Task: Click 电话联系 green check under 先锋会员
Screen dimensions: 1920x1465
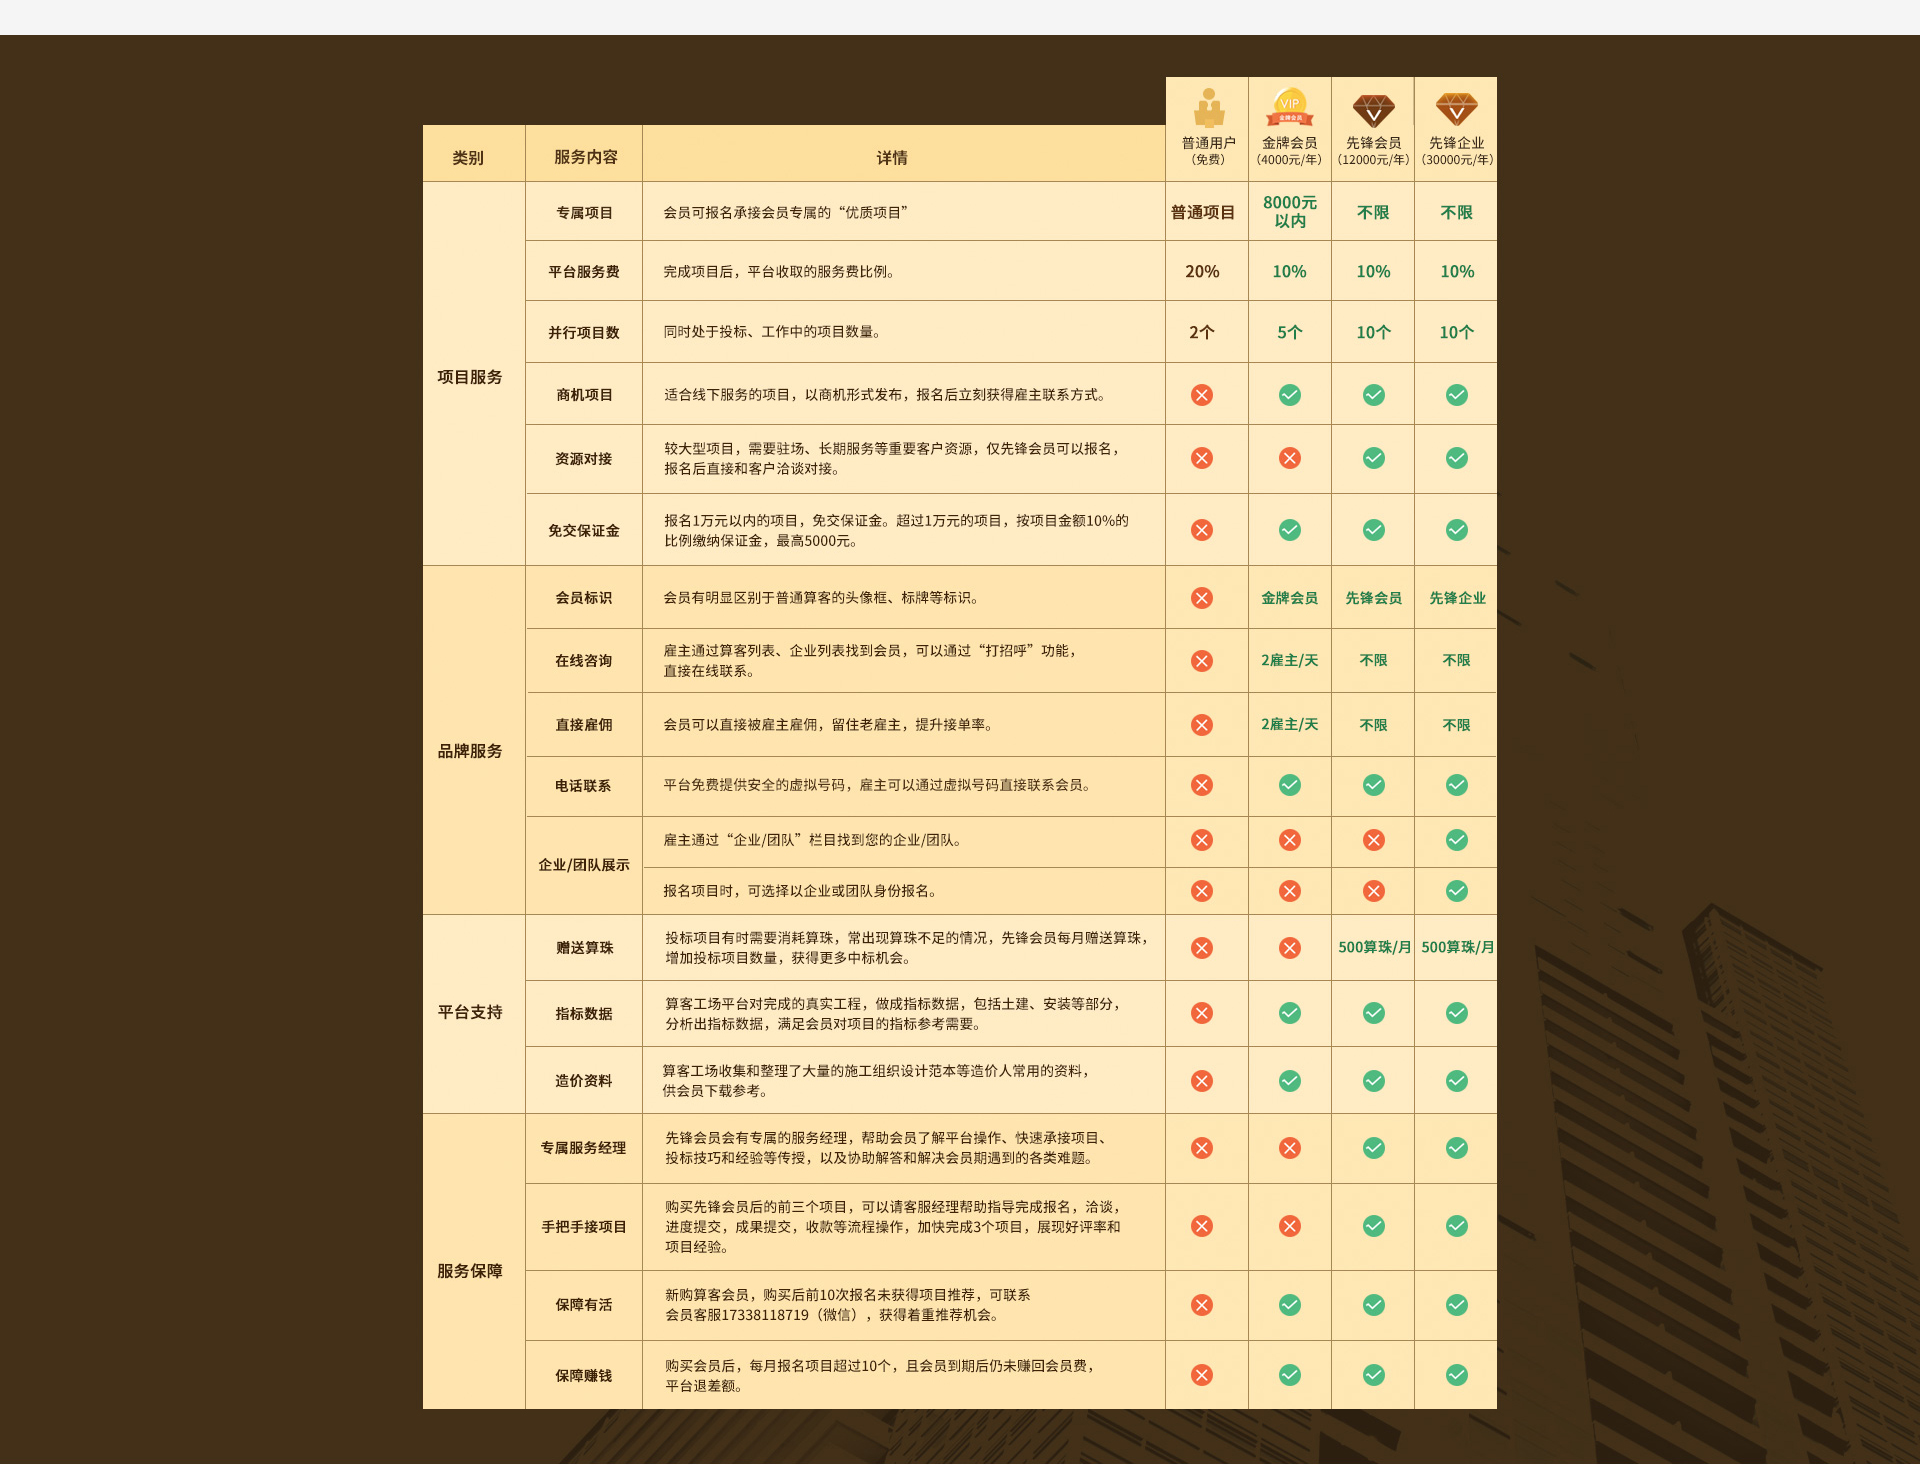Action: (1374, 785)
